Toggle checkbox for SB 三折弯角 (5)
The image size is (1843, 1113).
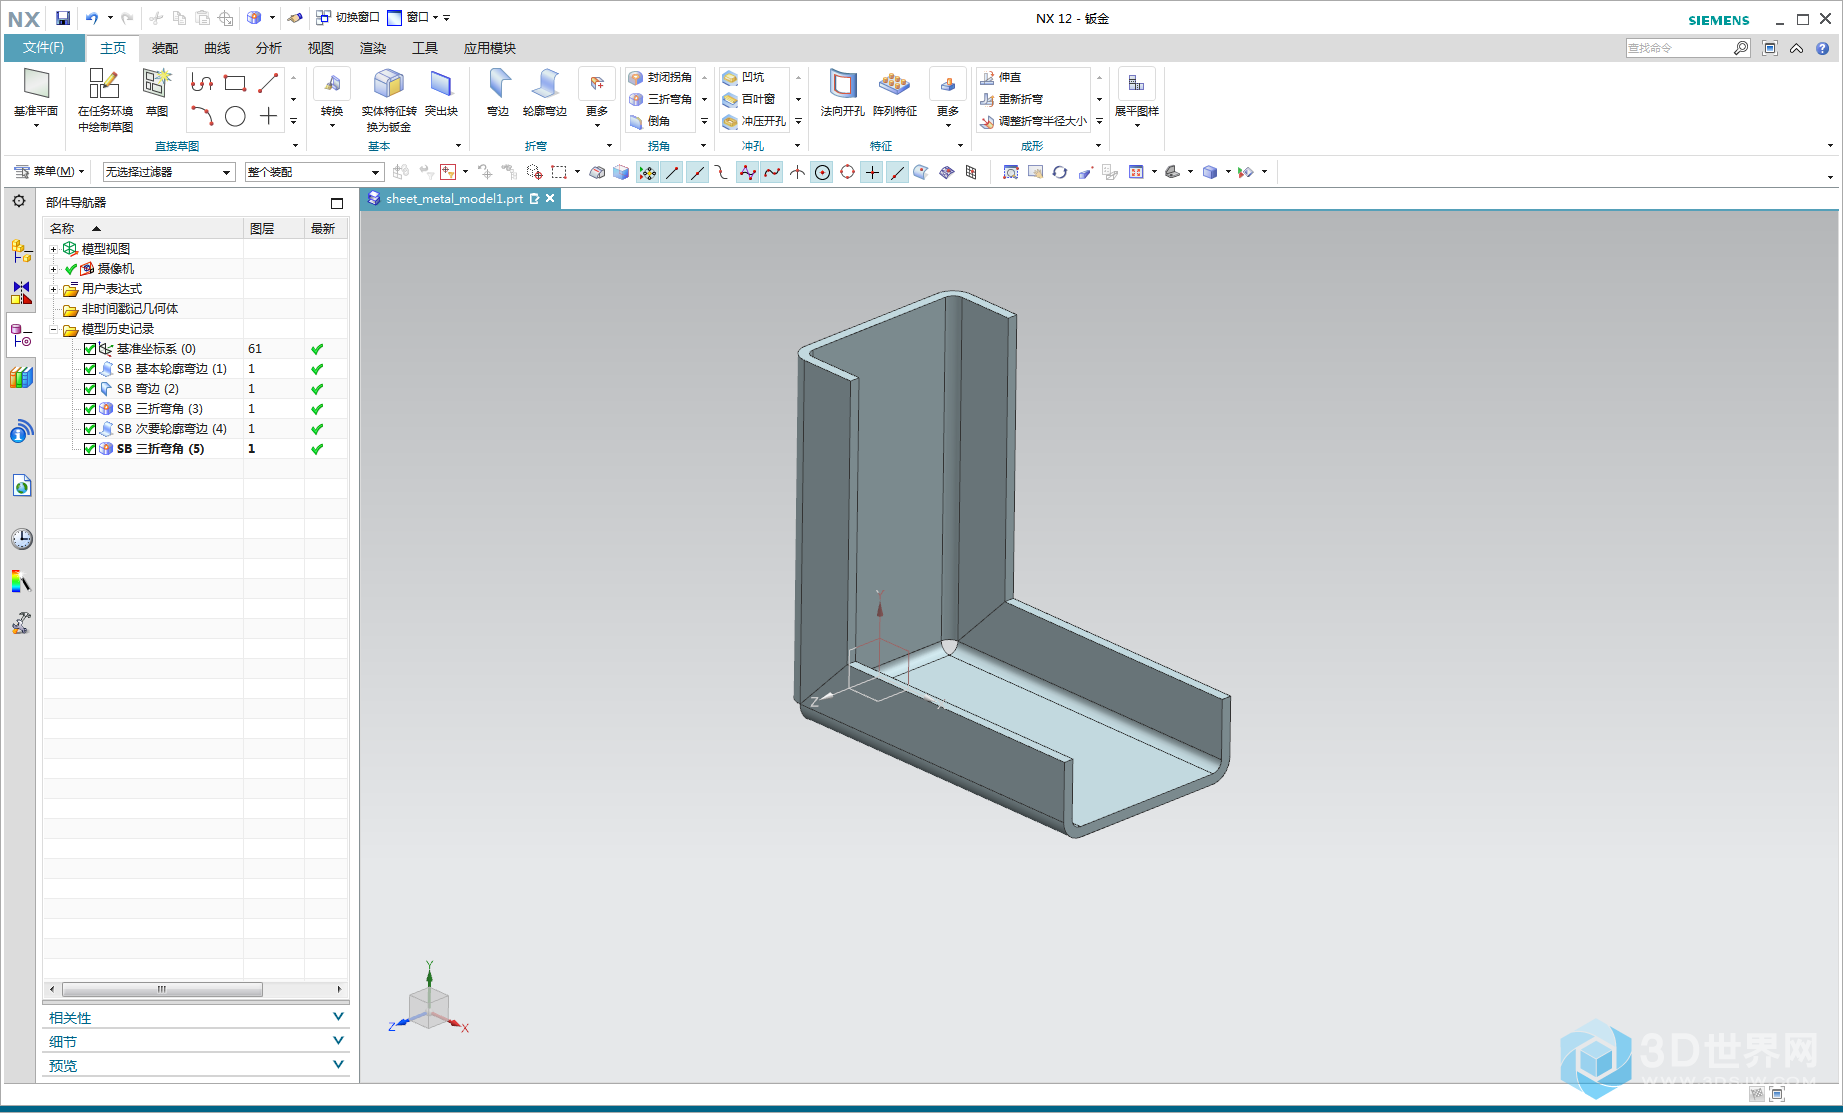(90, 449)
